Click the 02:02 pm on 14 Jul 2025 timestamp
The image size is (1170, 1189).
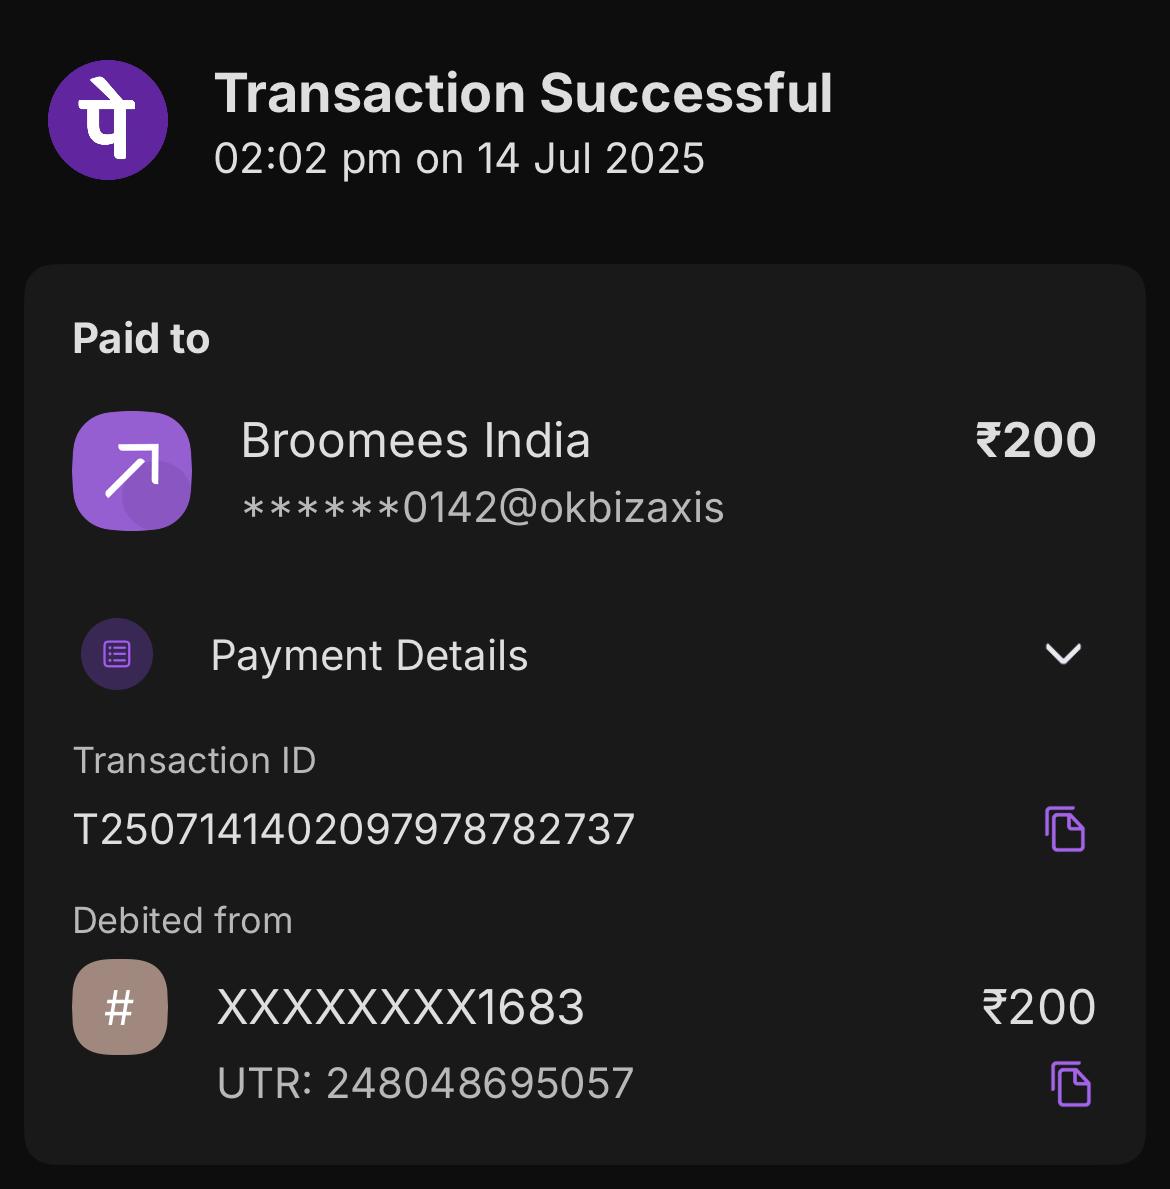pos(460,158)
